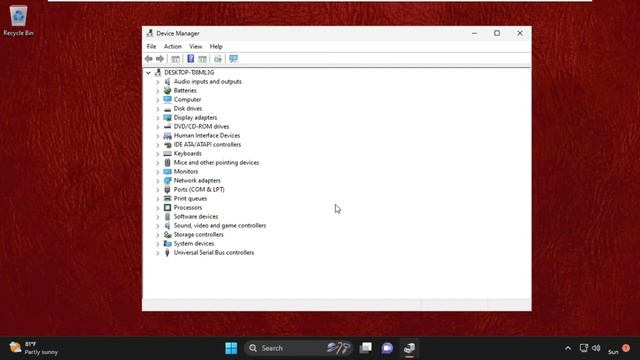The width and height of the screenshot is (640, 360).
Task: Open the weather widget Partly sunny
Action: coord(33,348)
